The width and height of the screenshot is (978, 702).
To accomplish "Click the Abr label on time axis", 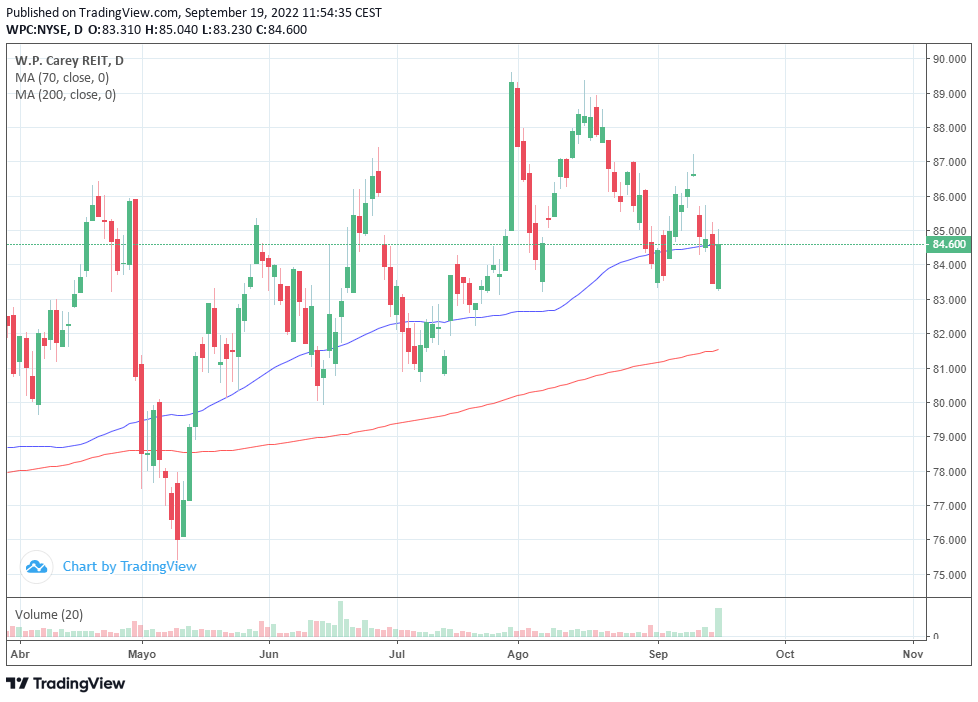I will click(x=20, y=654).
